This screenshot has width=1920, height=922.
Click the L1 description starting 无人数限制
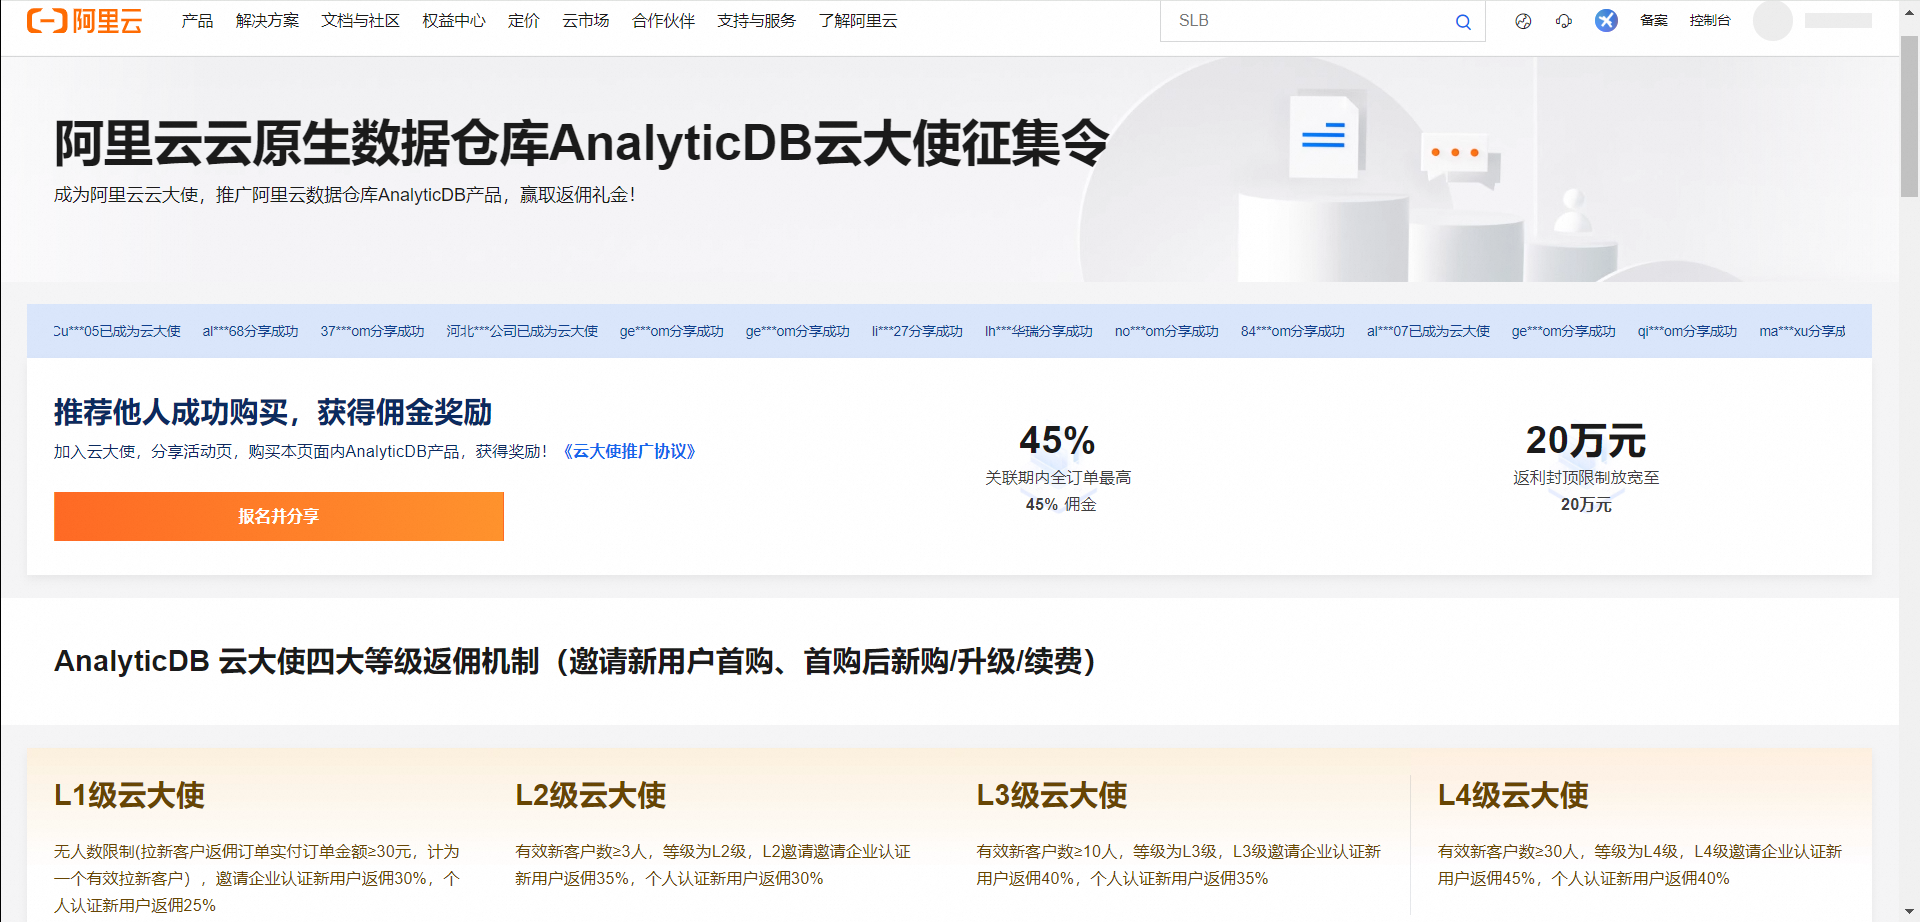257,878
